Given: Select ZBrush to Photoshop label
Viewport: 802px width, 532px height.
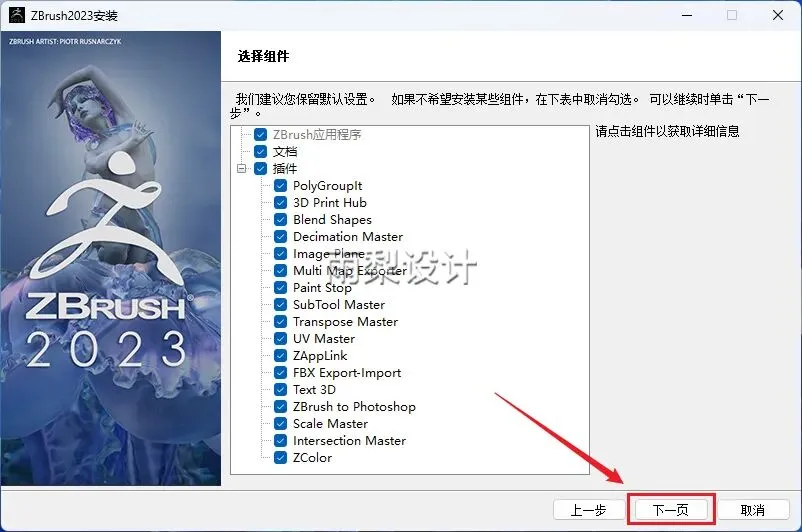Looking at the screenshot, I should (354, 406).
